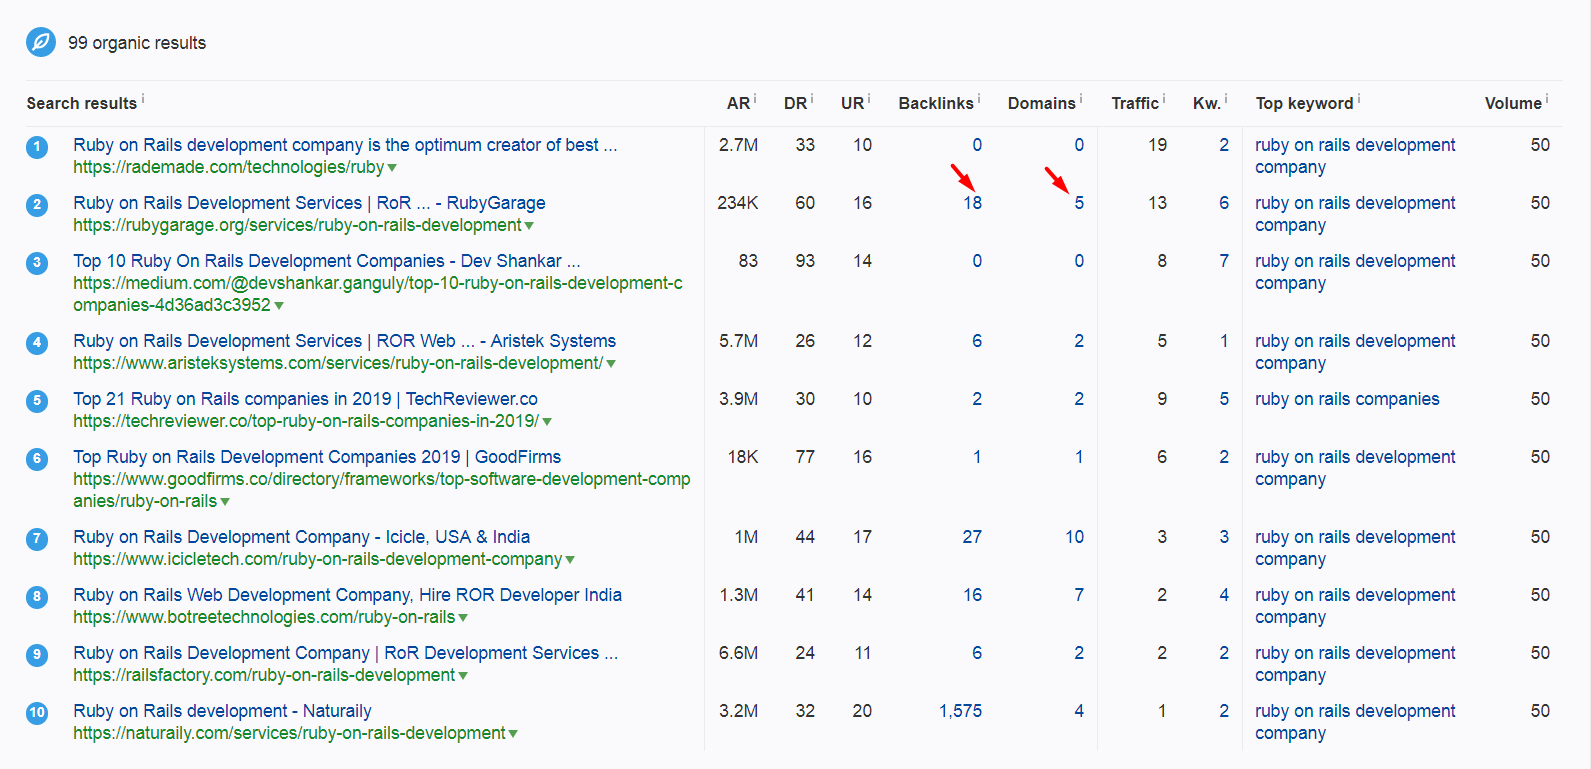Sort by the UR column header
The height and width of the screenshot is (769, 1591).
coord(852,103)
